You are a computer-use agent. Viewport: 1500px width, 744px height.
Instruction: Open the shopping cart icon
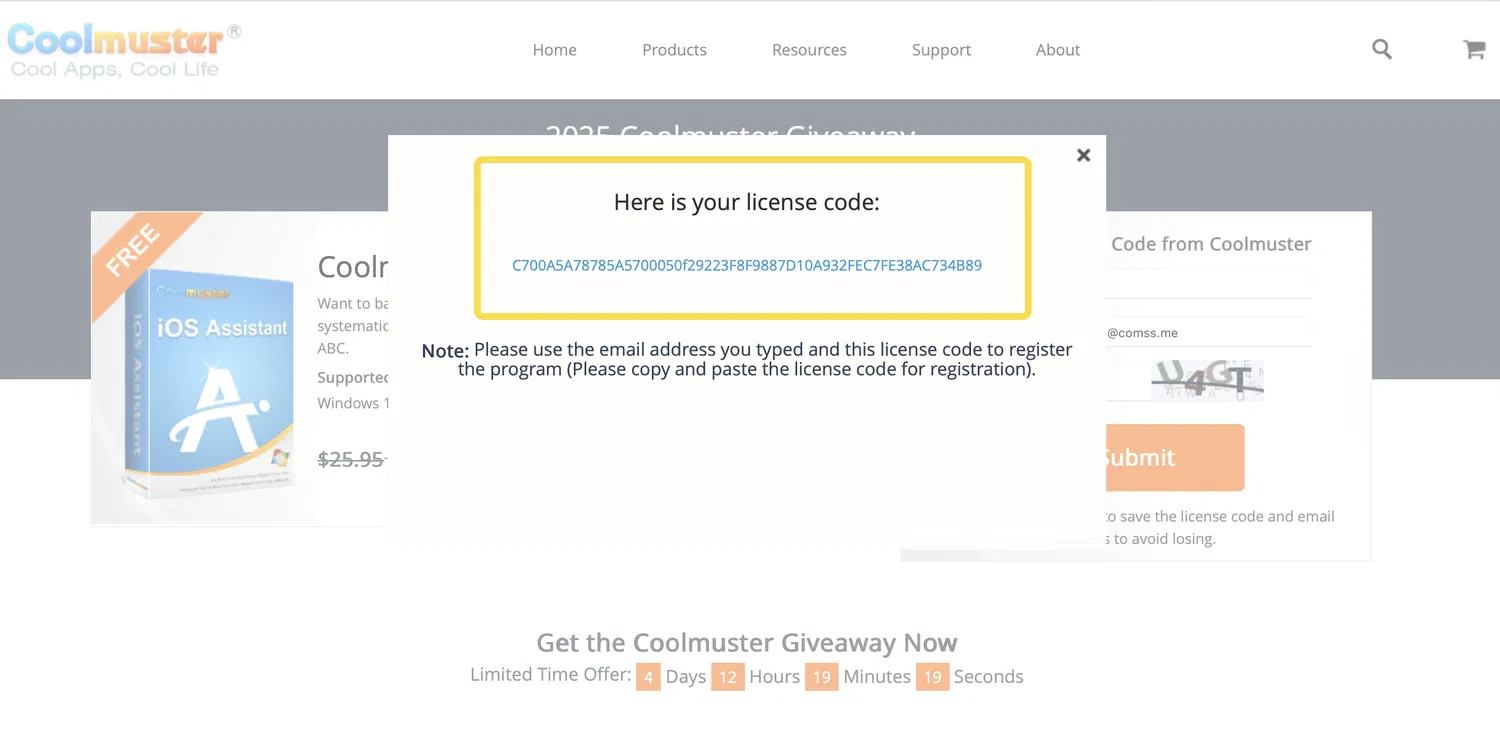point(1474,49)
